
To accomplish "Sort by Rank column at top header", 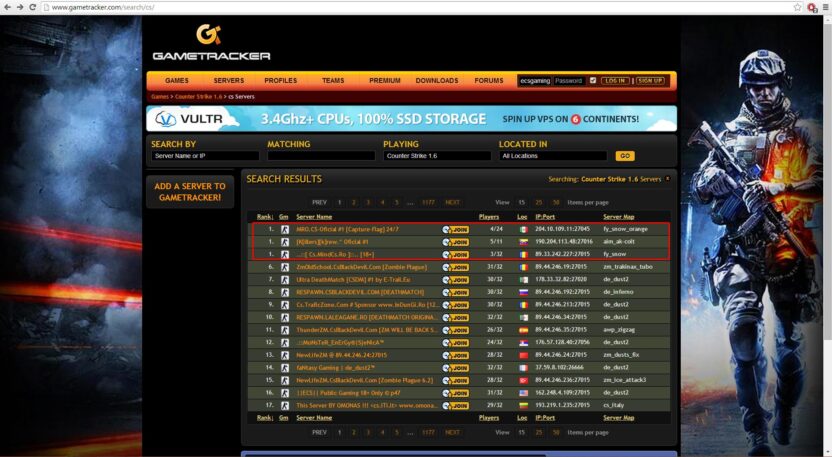I will 265,217.
